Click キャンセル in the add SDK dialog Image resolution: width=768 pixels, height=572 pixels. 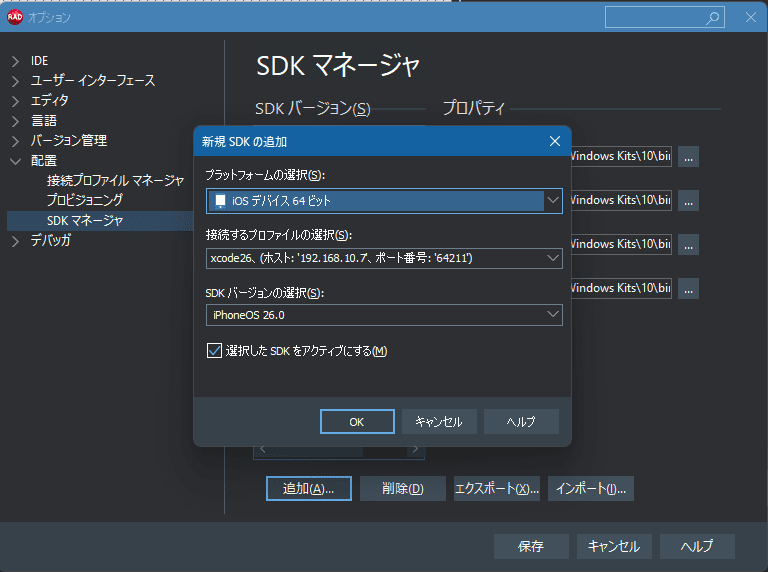[x=439, y=422]
